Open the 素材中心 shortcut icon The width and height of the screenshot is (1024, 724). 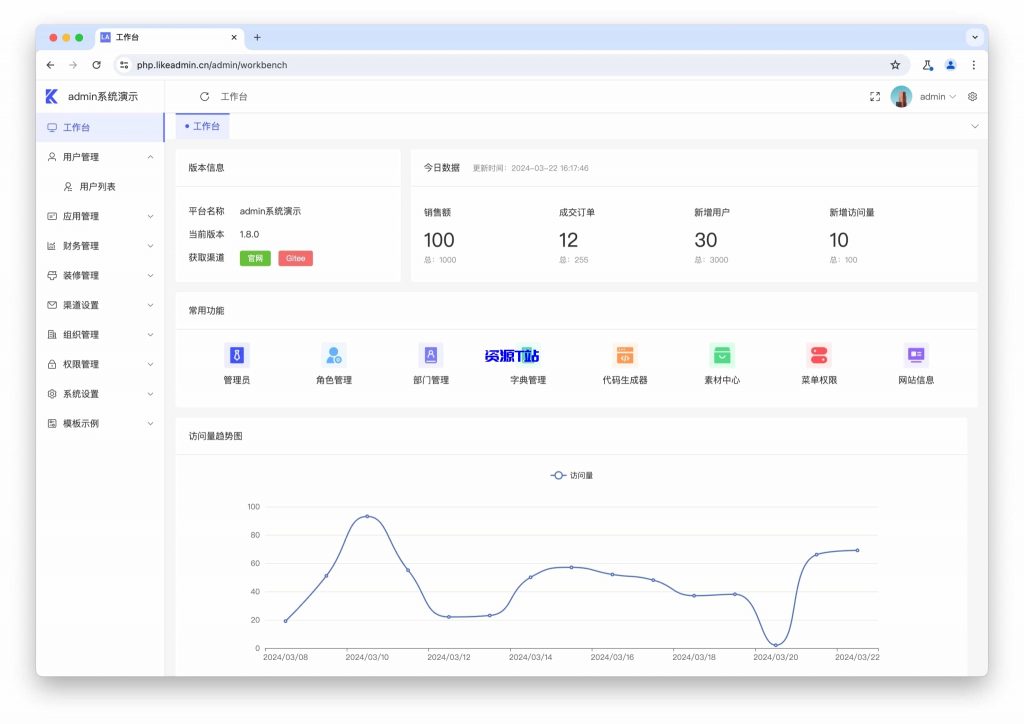722,355
